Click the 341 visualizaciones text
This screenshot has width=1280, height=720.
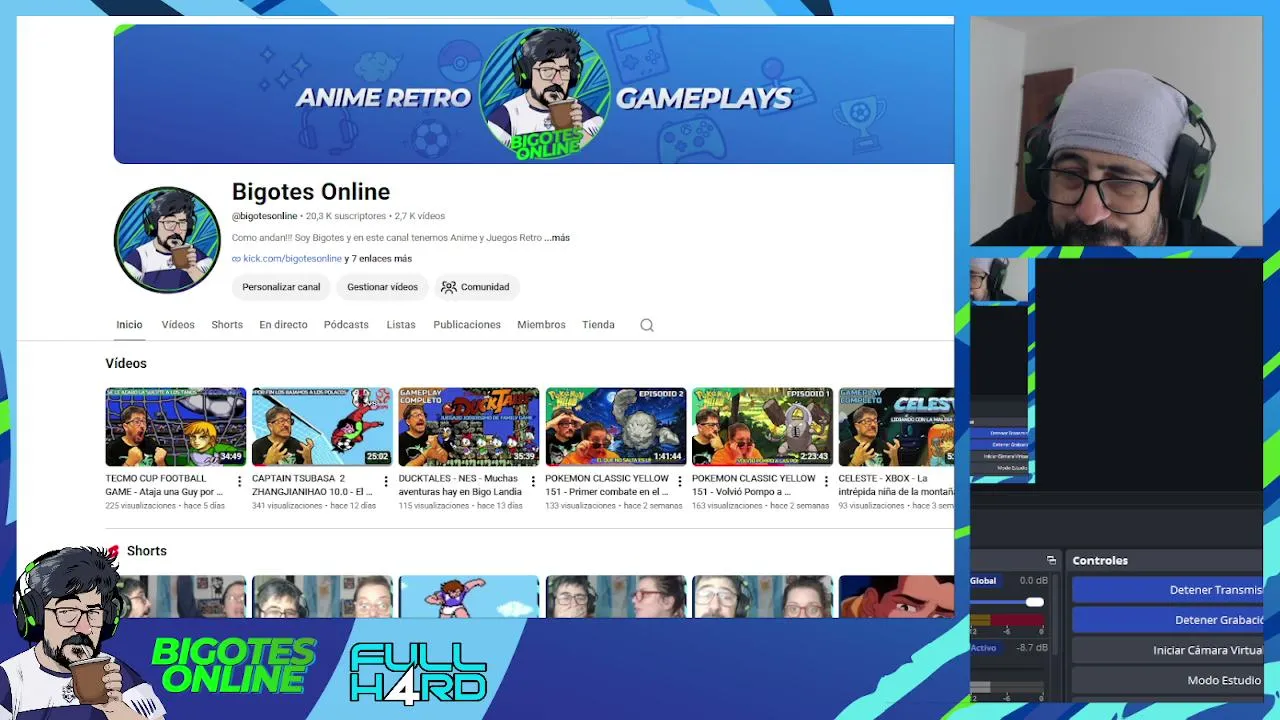287,506
